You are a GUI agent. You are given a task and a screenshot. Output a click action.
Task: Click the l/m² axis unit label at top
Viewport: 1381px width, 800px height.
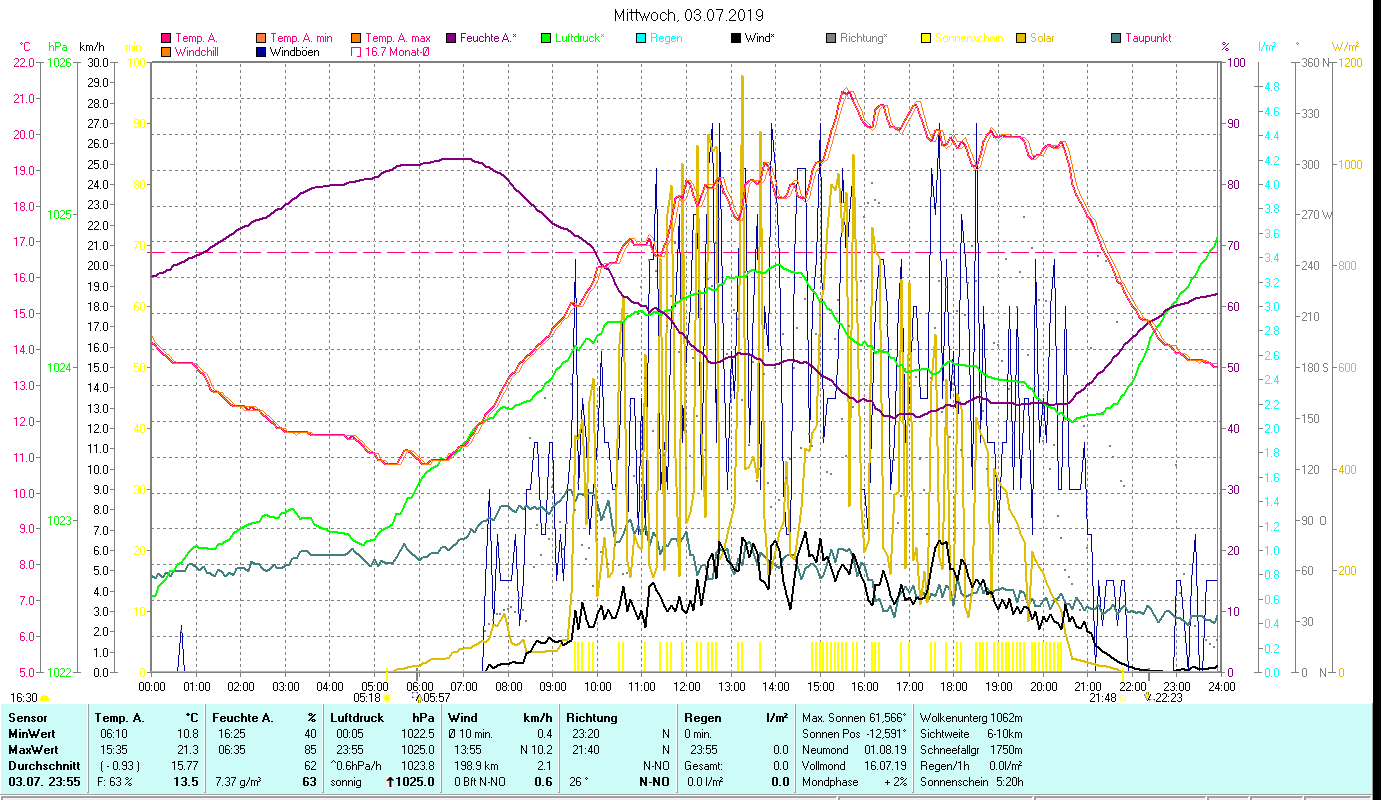1266,47
